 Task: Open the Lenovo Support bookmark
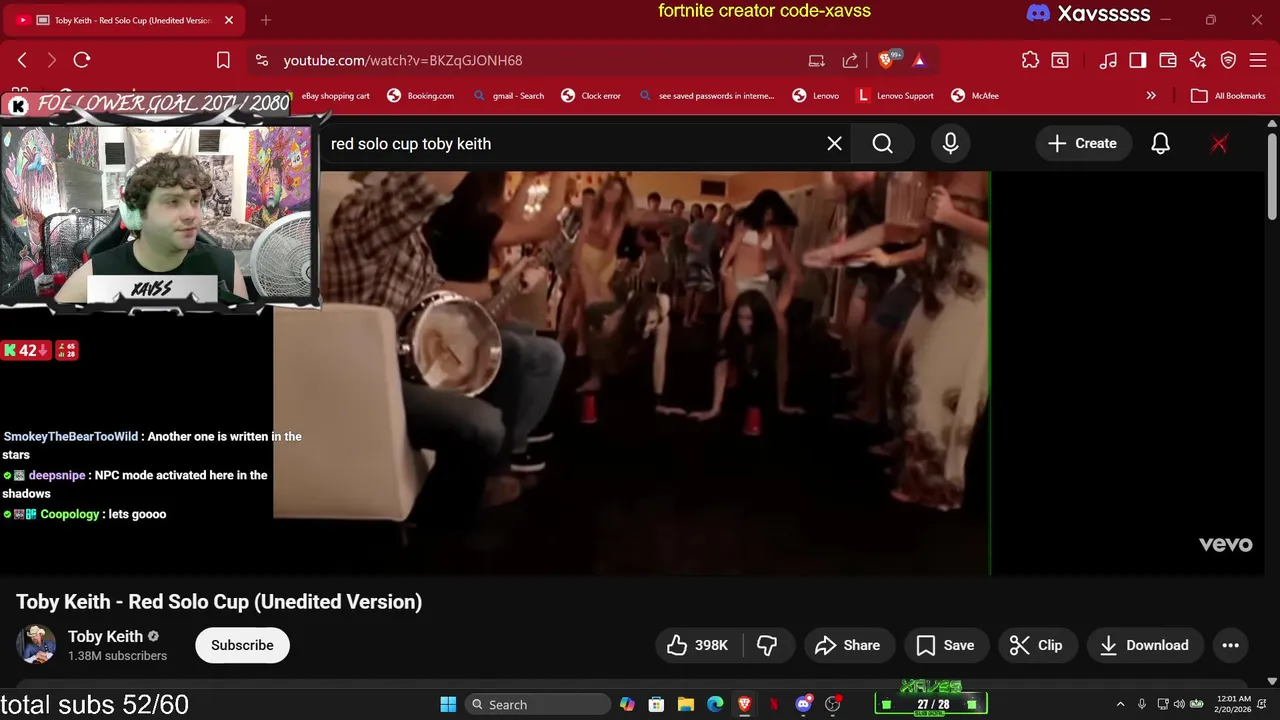[x=895, y=96]
